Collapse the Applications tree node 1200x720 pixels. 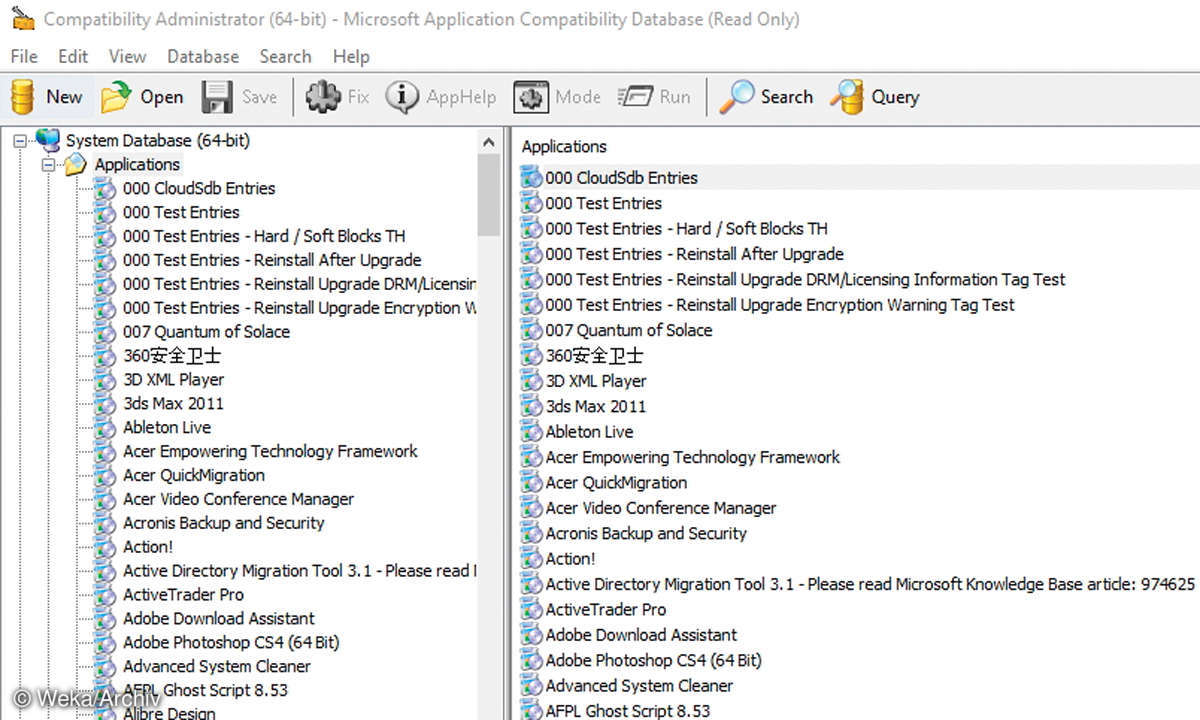click(x=48, y=165)
